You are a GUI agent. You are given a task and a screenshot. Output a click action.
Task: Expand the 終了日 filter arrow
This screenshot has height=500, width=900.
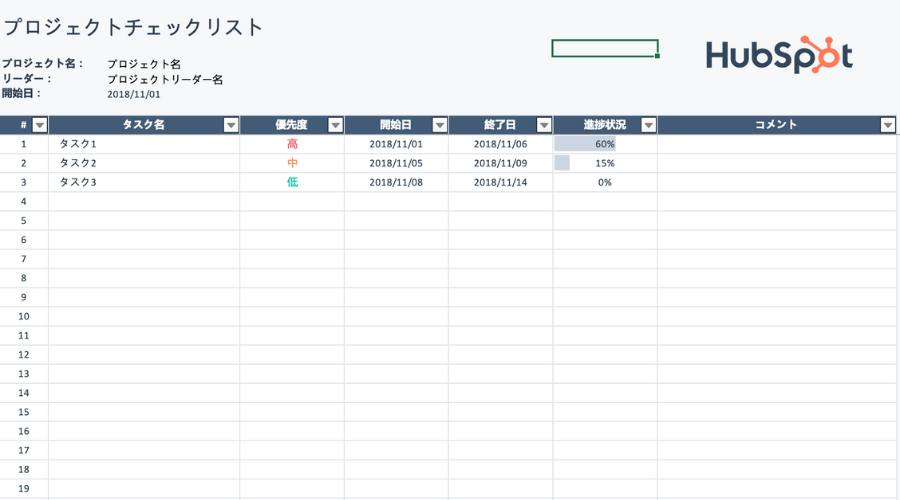pyautogui.click(x=544, y=125)
